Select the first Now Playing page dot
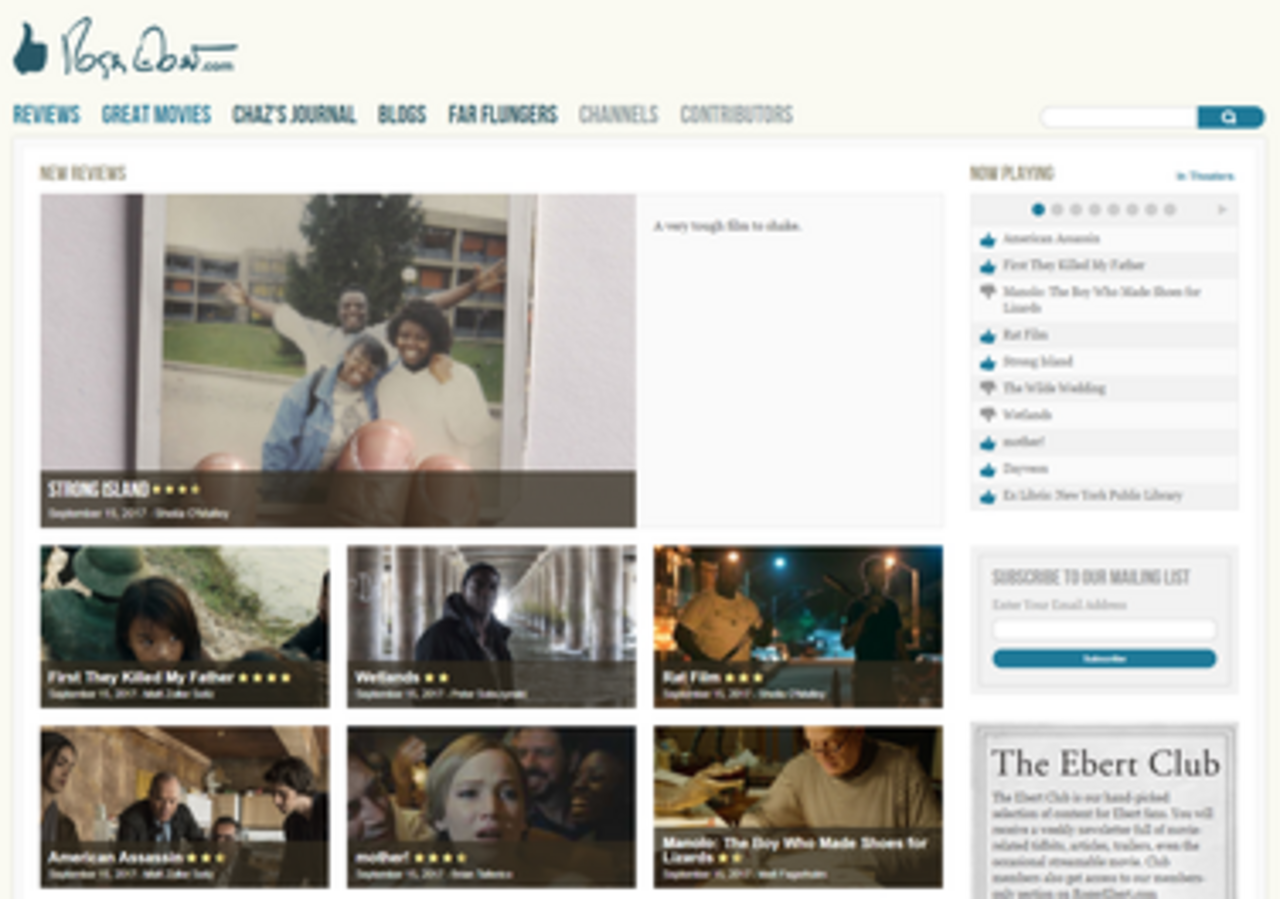Screen dimensions: 1280x899 pos(1038,210)
